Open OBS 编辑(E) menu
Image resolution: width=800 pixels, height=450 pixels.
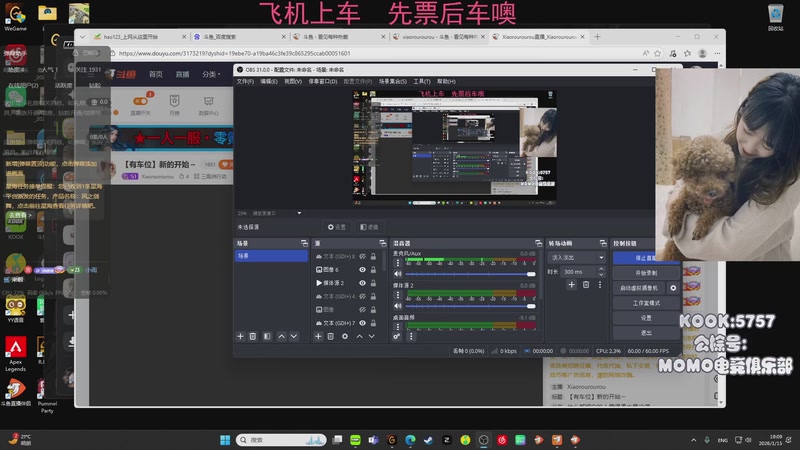(x=269, y=81)
